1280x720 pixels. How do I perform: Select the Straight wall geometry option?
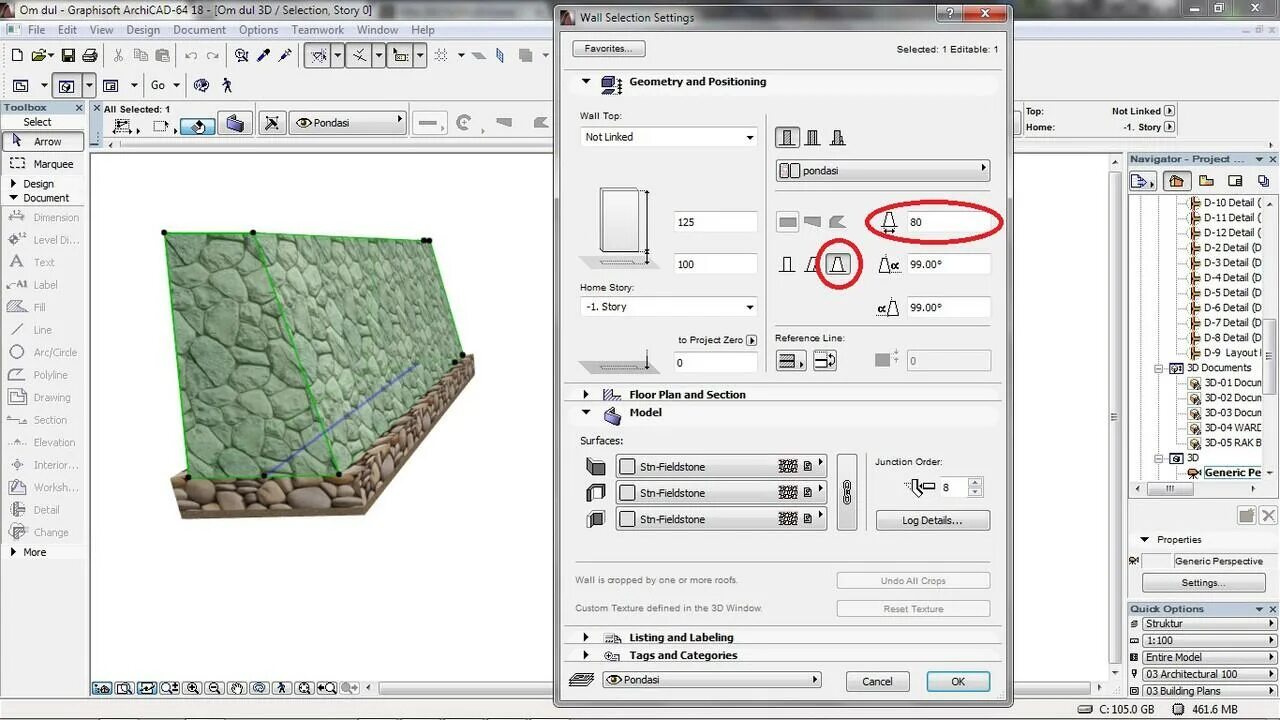(x=788, y=222)
